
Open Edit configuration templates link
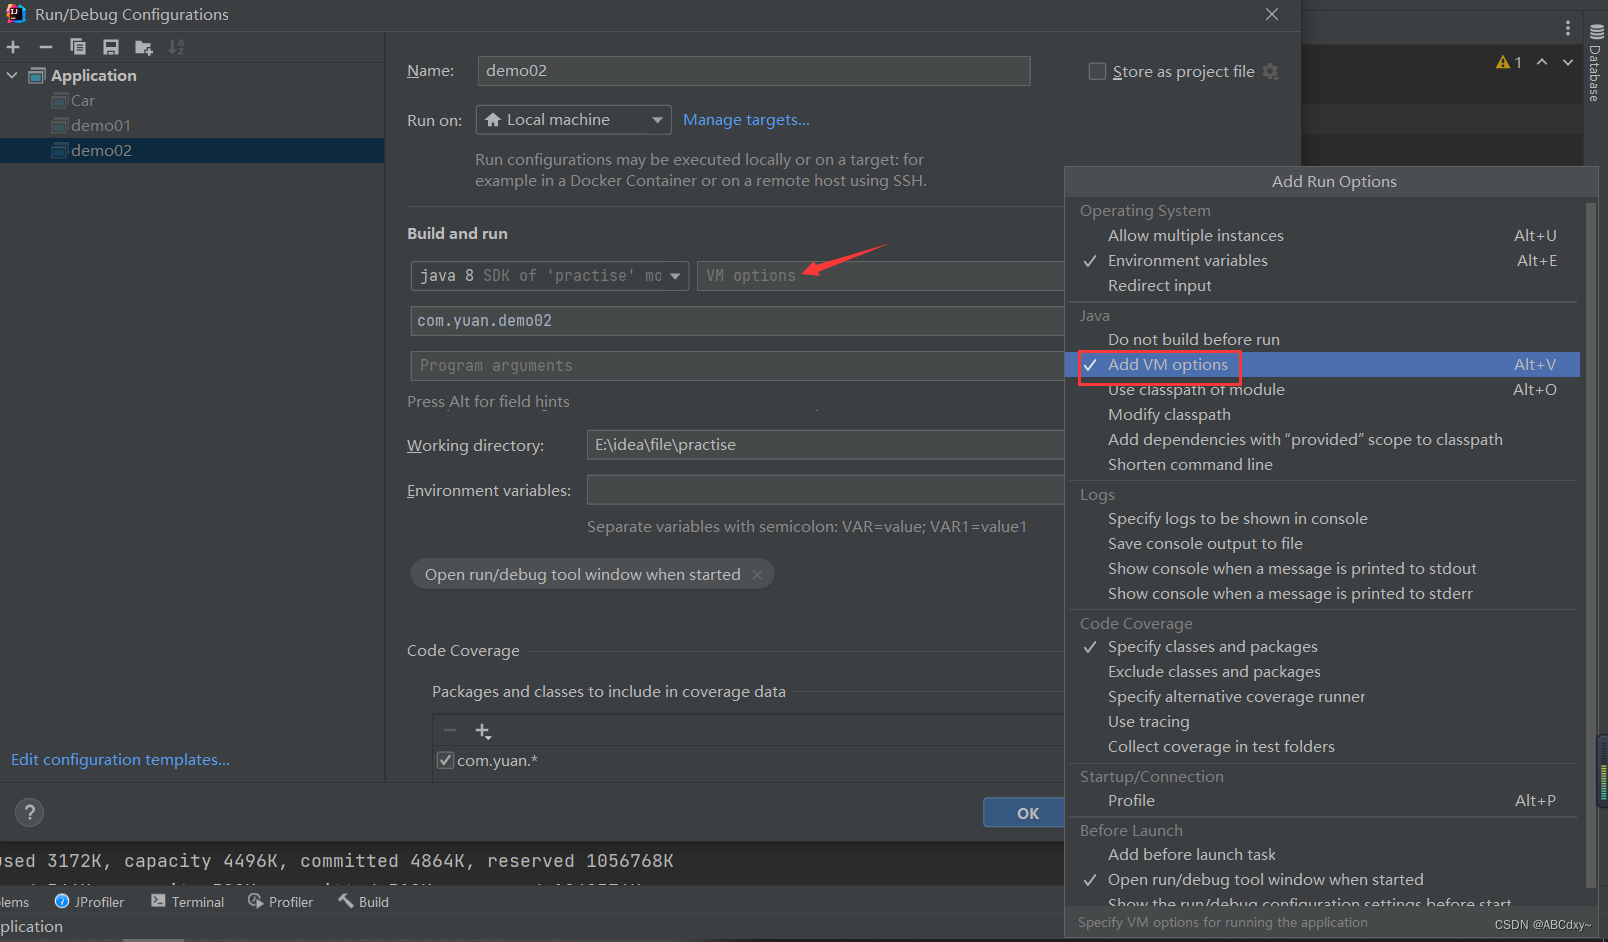pyautogui.click(x=118, y=759)
